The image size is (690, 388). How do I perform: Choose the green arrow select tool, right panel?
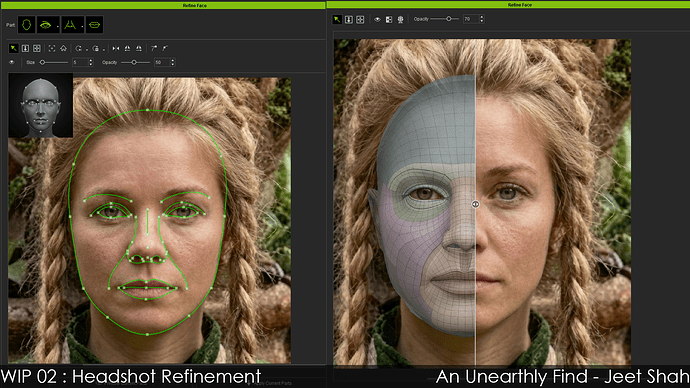337,19
